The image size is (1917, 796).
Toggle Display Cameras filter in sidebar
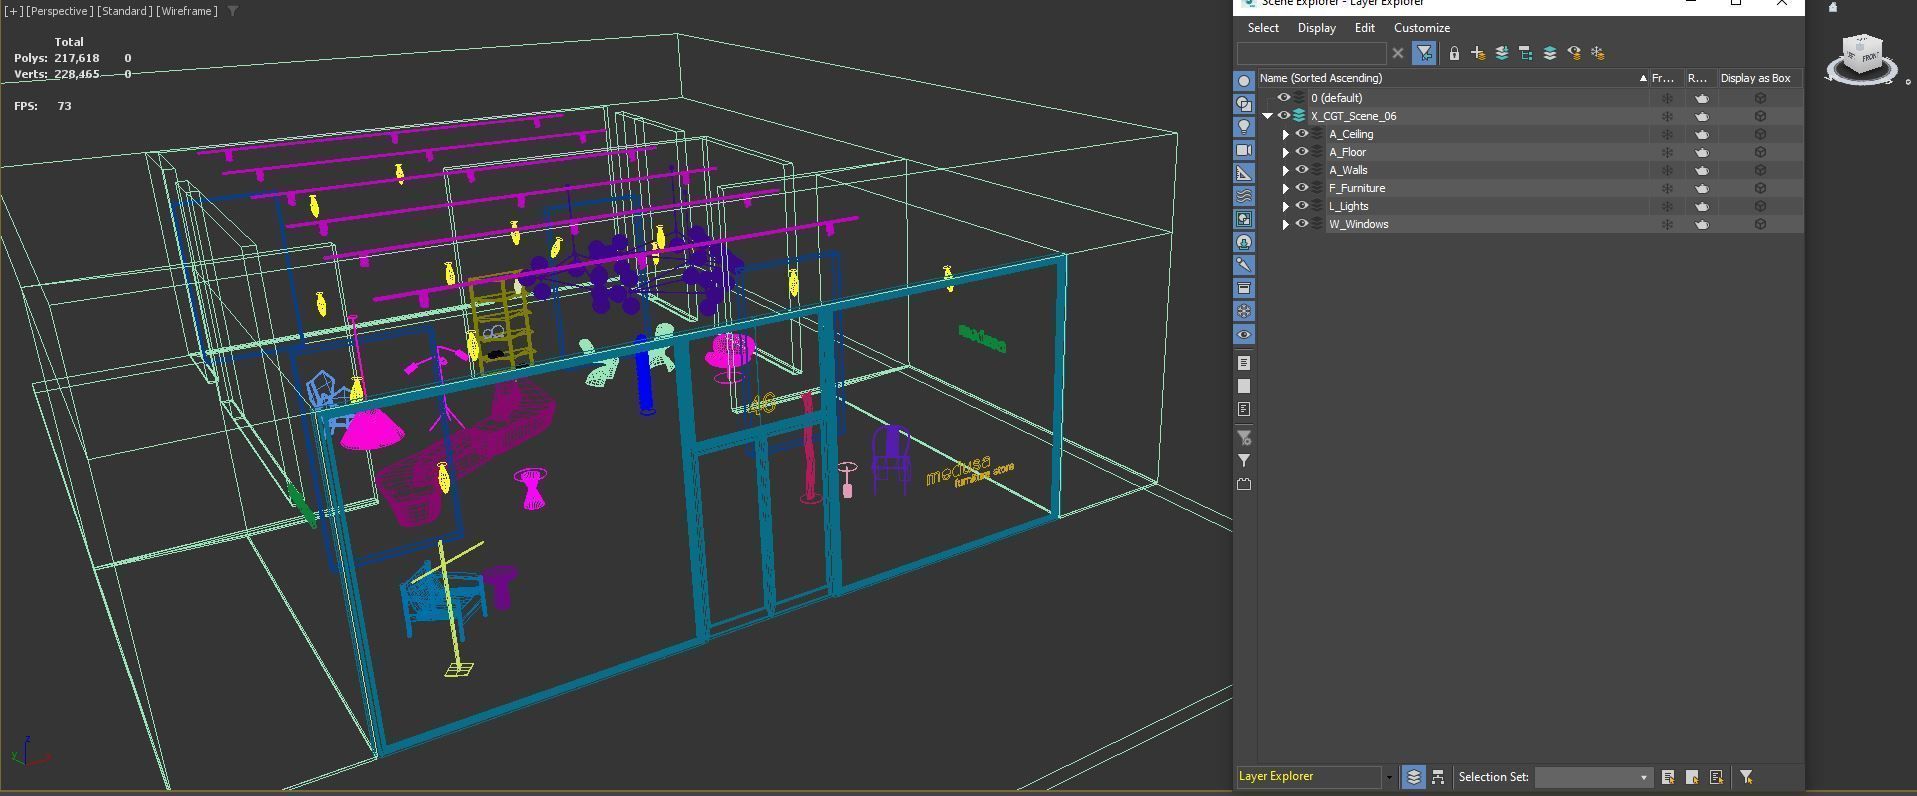click(1244, 150)
